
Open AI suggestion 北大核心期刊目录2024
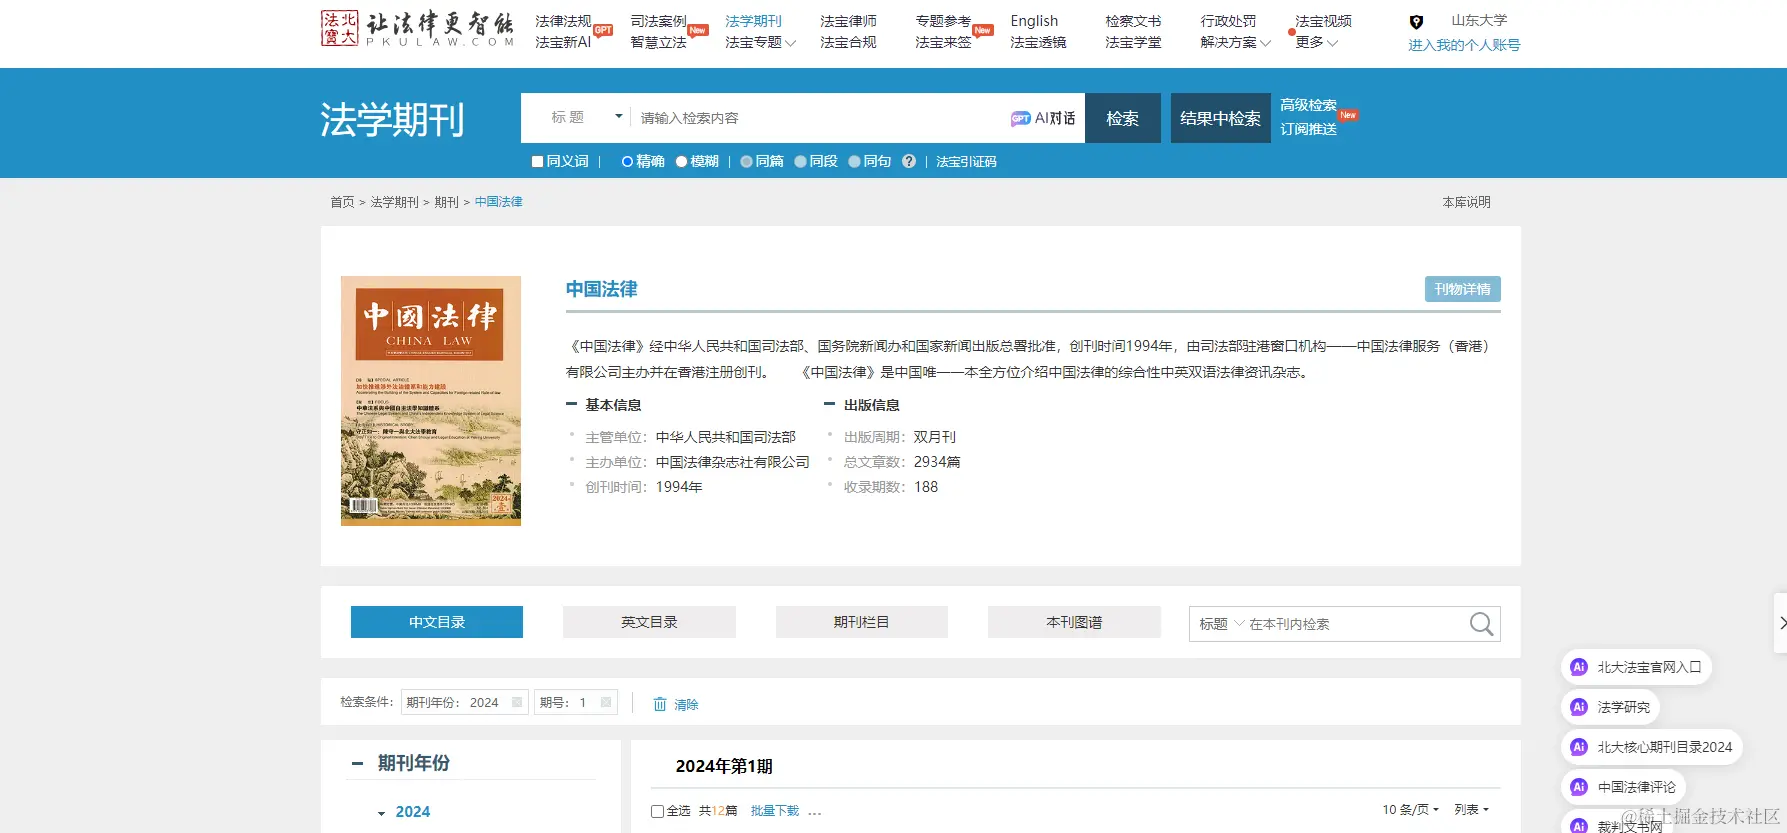pos(1652,747)
